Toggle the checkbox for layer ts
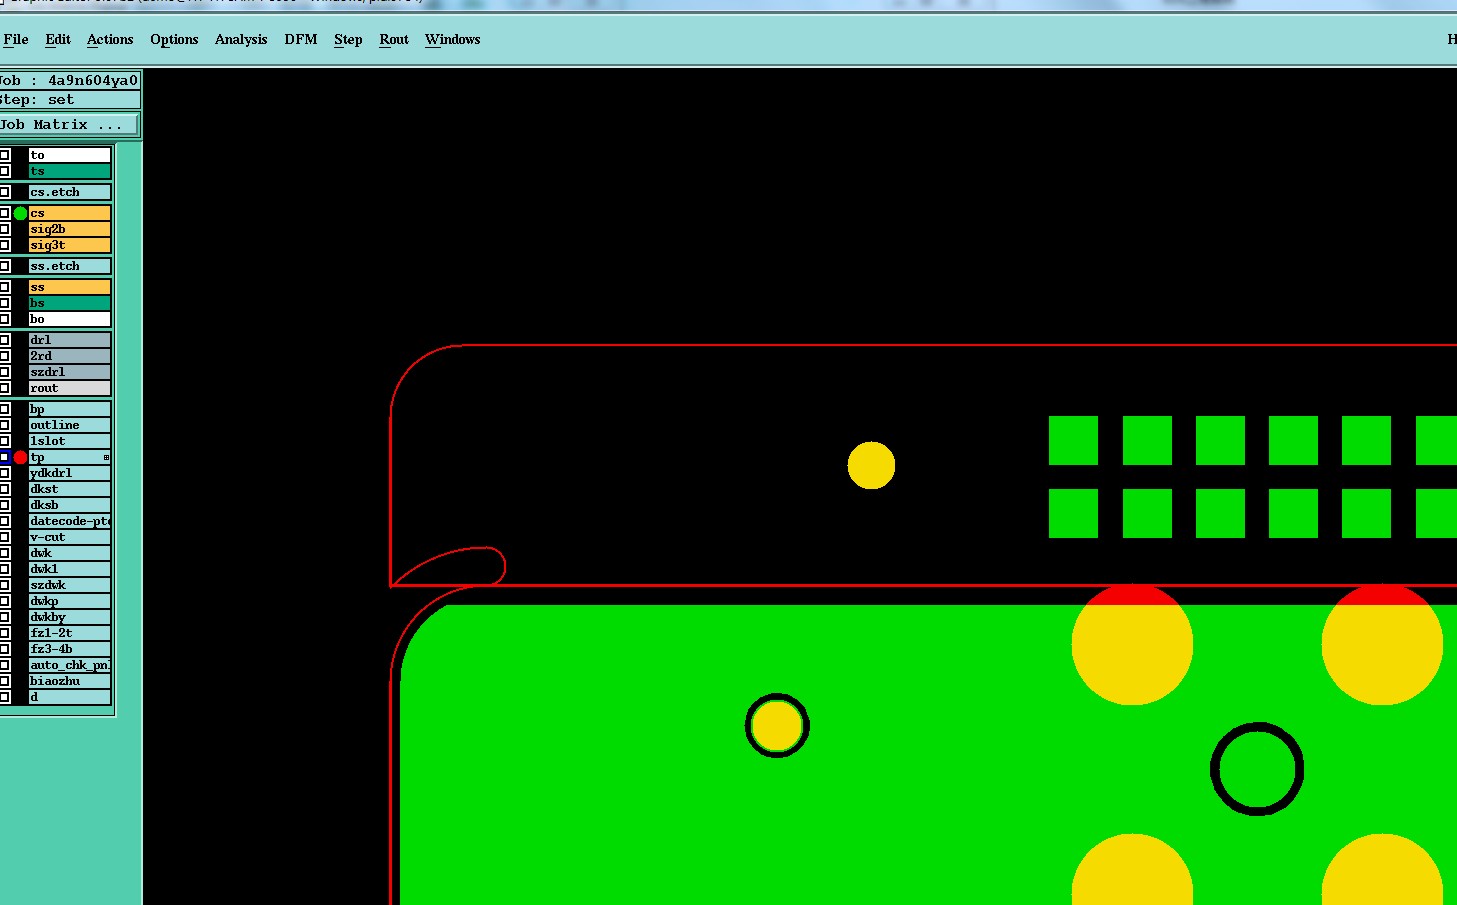This screenshot has width=1457, height=905. point(5,171)
